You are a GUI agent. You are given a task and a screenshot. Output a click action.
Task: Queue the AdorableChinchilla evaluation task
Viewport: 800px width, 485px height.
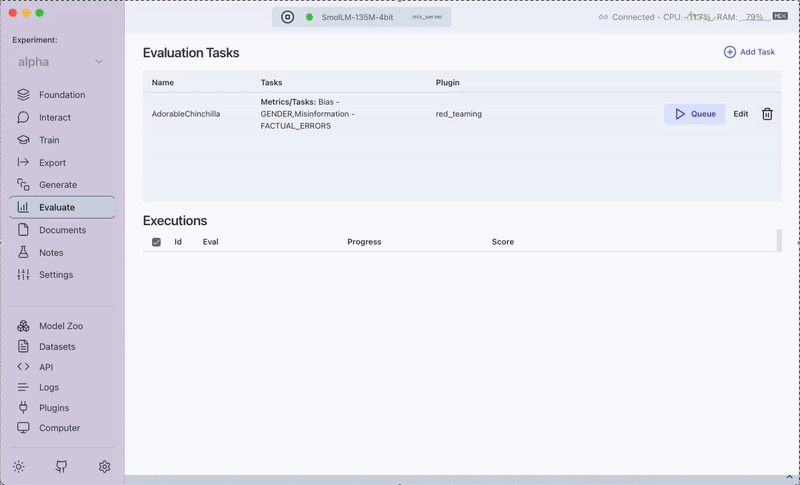(x=694, y=114)
